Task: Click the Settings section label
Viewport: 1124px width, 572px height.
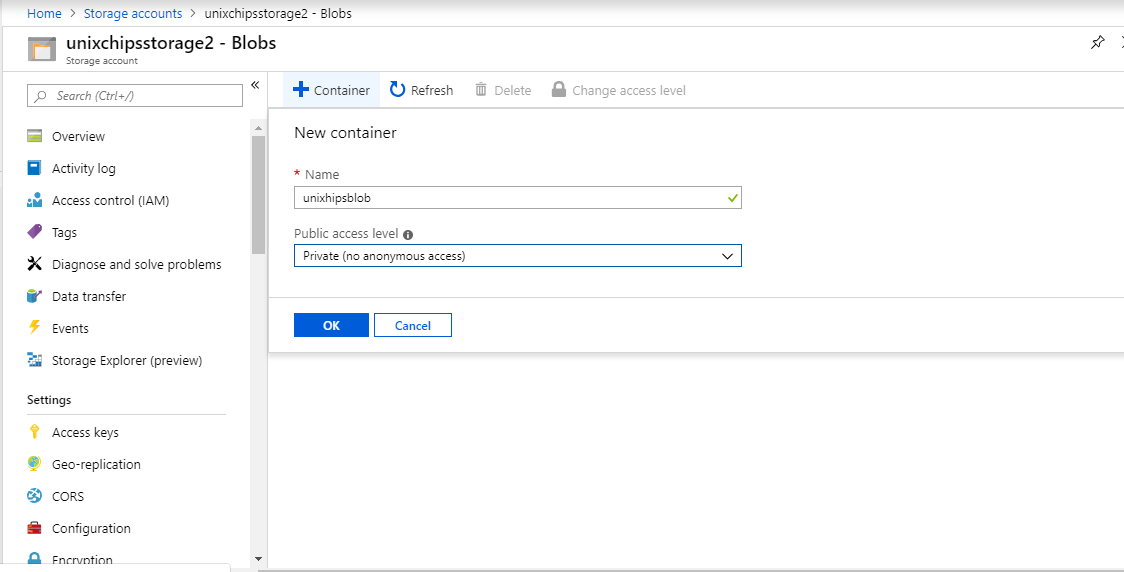Action: coord(49,399)
